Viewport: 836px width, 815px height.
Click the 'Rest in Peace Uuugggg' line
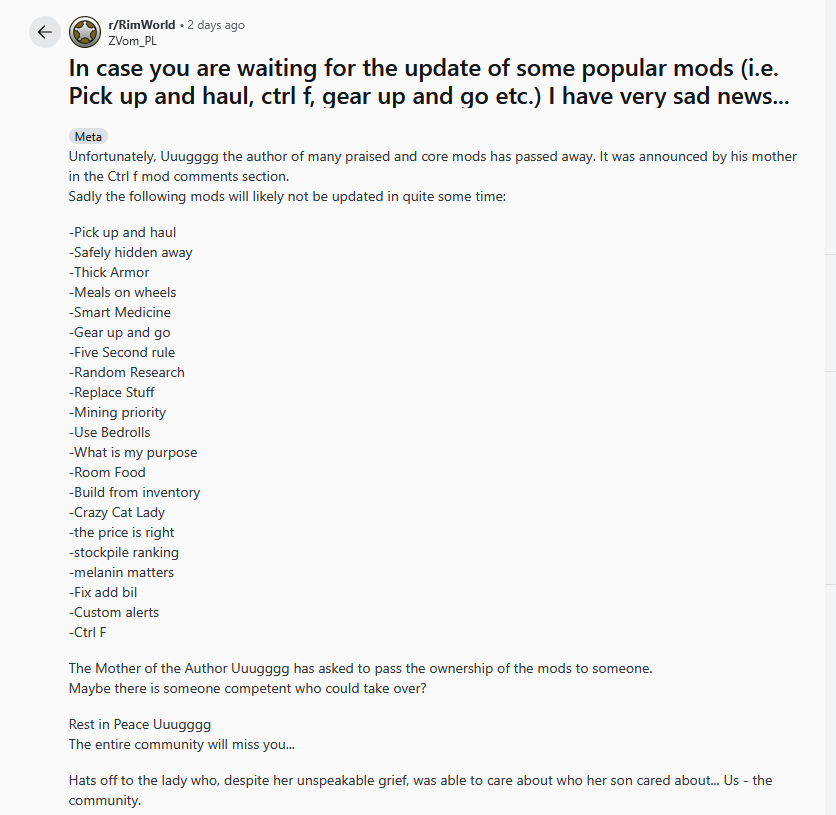tap(140, 724)
